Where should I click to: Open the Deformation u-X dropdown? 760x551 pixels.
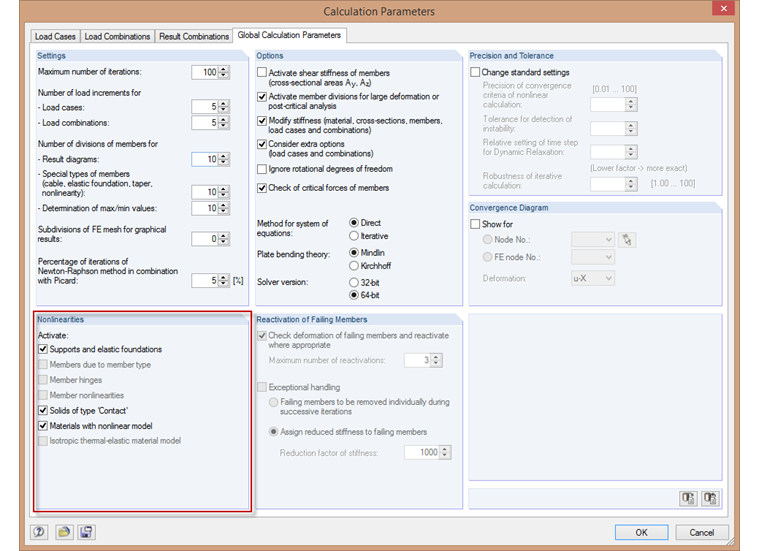coord(593,279)
